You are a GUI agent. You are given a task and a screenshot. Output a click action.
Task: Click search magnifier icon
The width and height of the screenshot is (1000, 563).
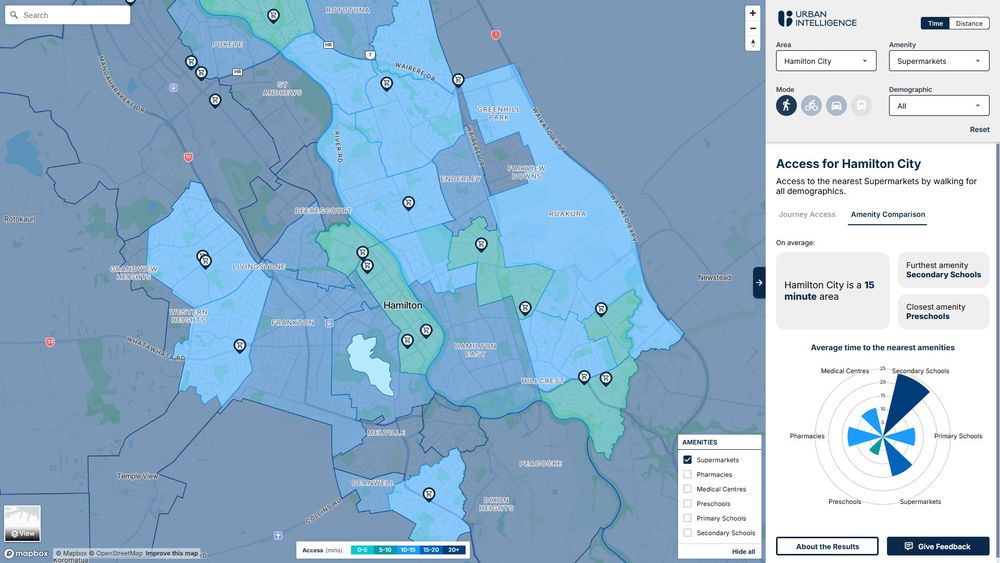pyautogui.click(x=14, y=15)
